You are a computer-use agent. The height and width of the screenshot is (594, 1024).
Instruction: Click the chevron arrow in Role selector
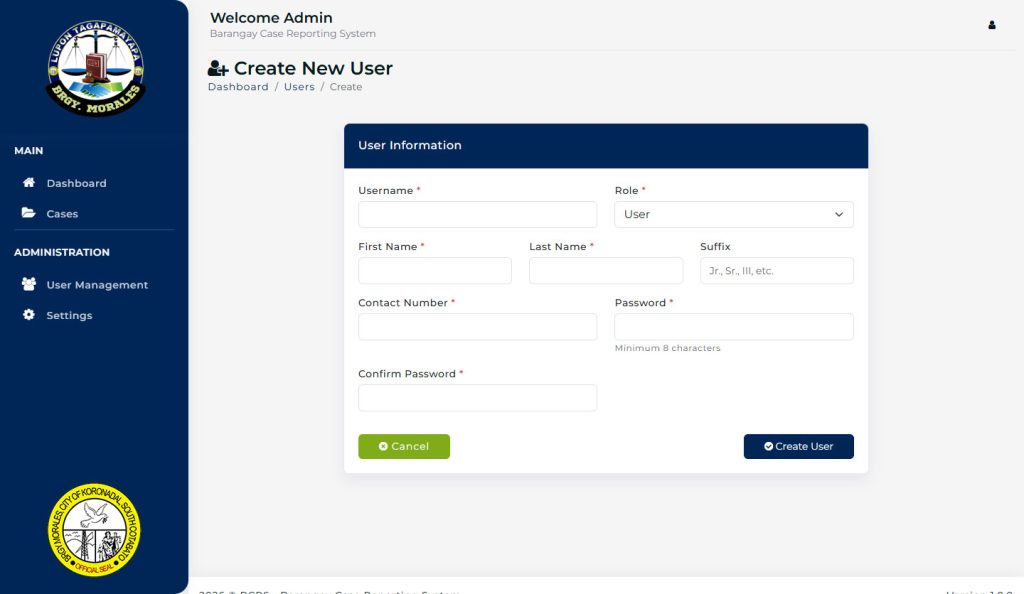pyautogui.click(x=838, y=214)
